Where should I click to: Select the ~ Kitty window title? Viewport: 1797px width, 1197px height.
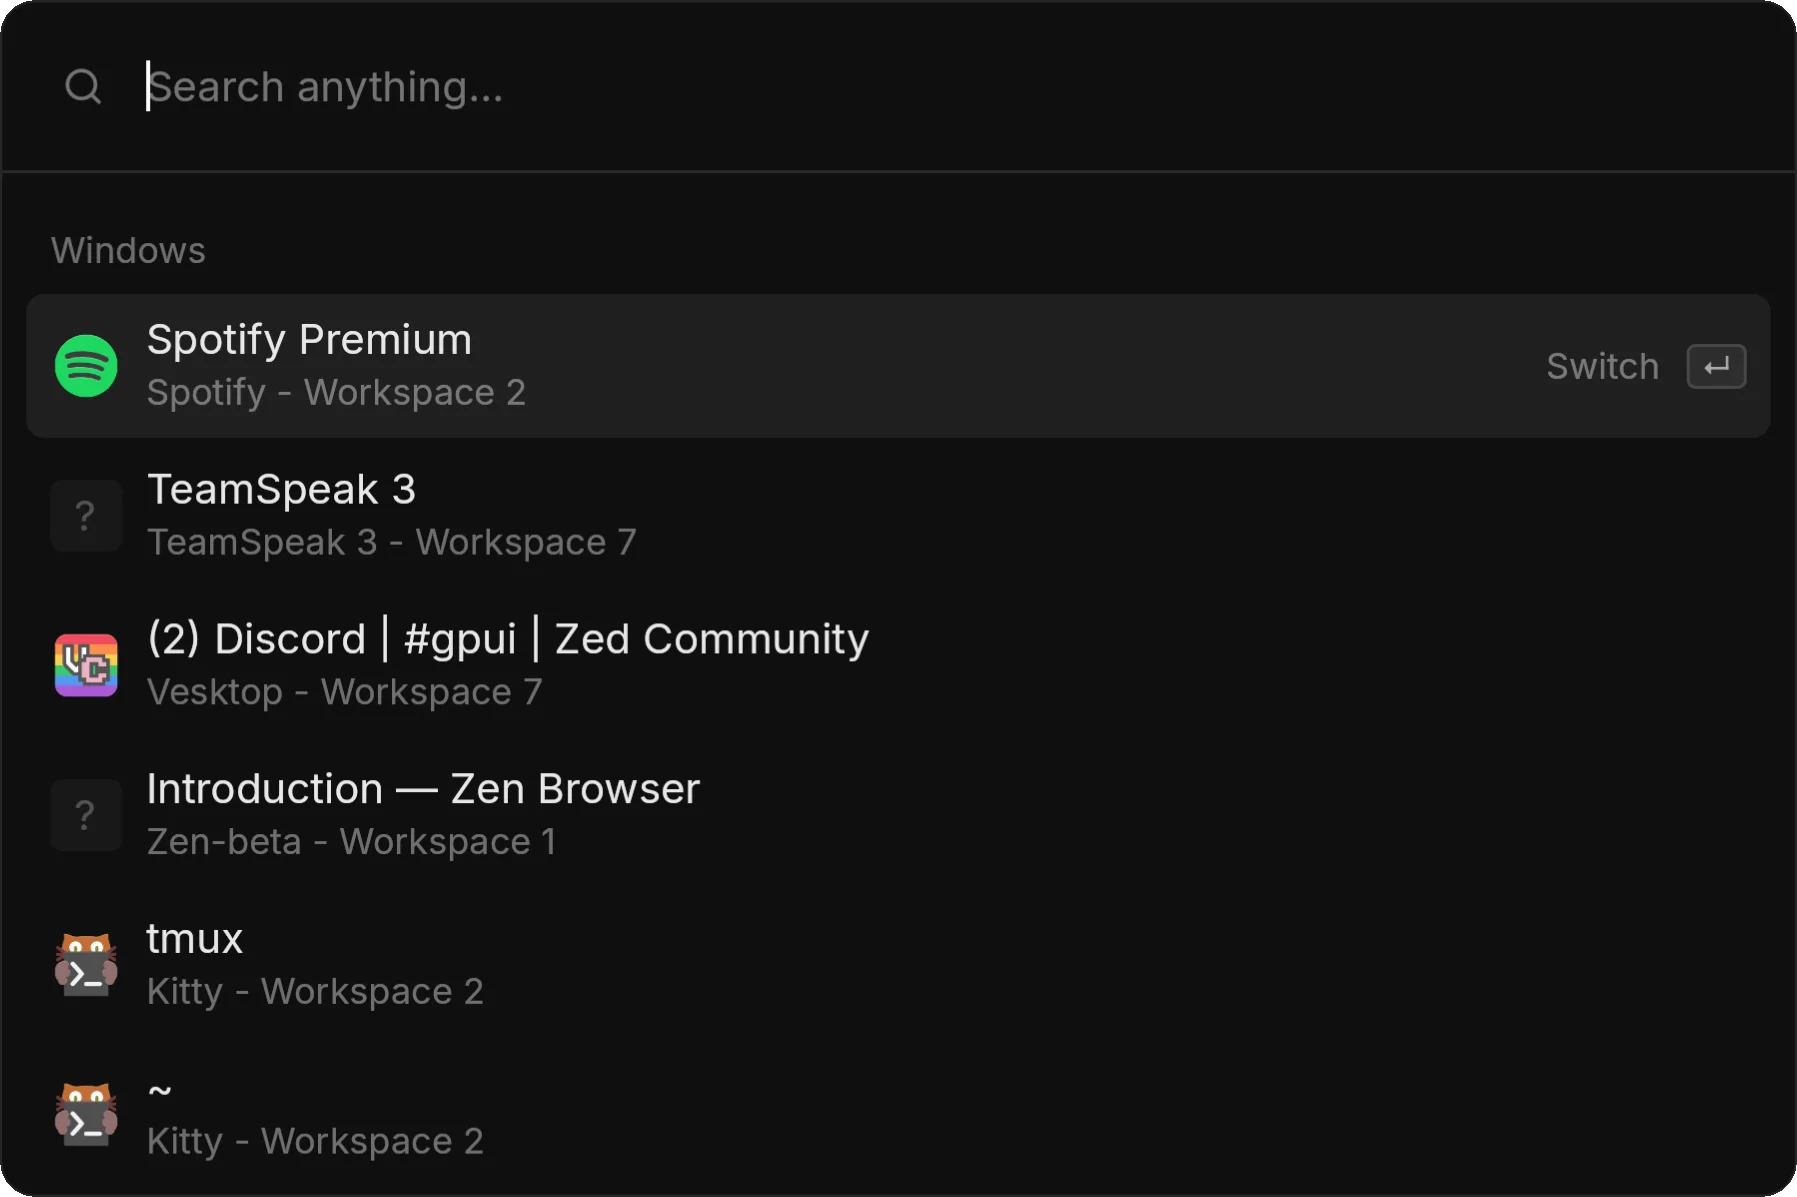(160, 1090)
